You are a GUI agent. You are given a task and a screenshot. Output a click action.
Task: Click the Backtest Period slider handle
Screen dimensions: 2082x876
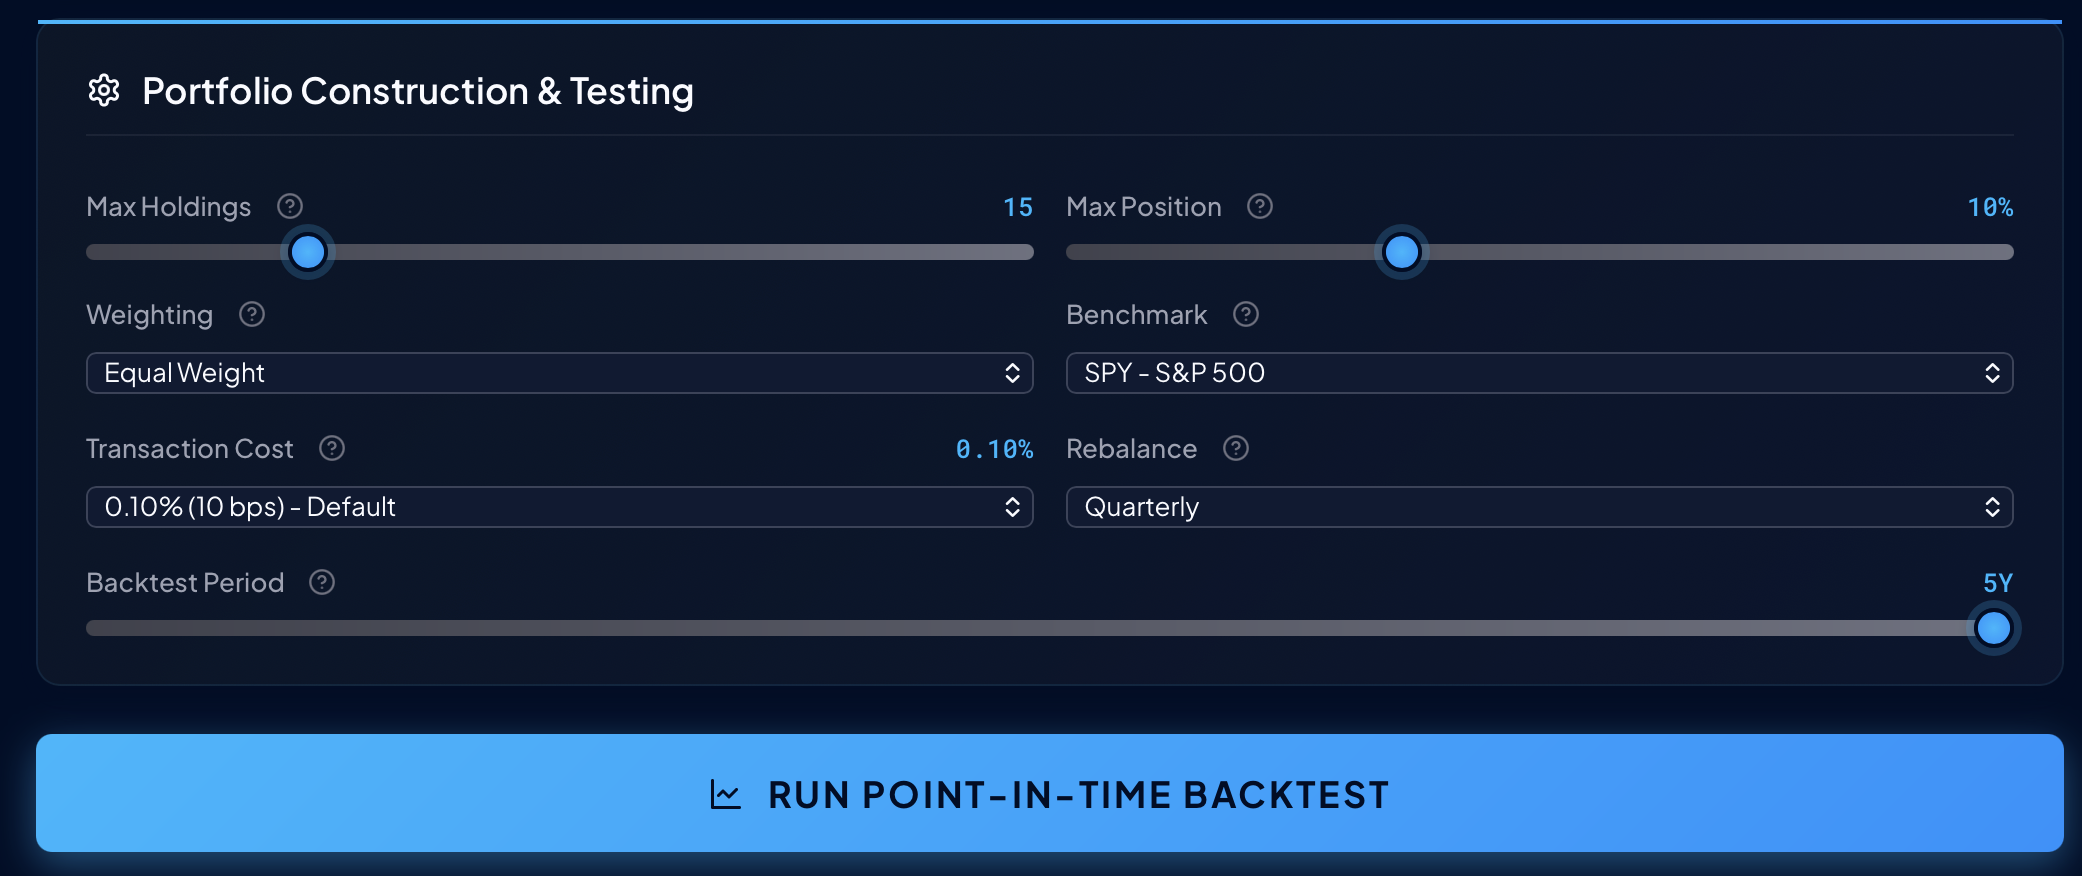(x=1994, y=628)
